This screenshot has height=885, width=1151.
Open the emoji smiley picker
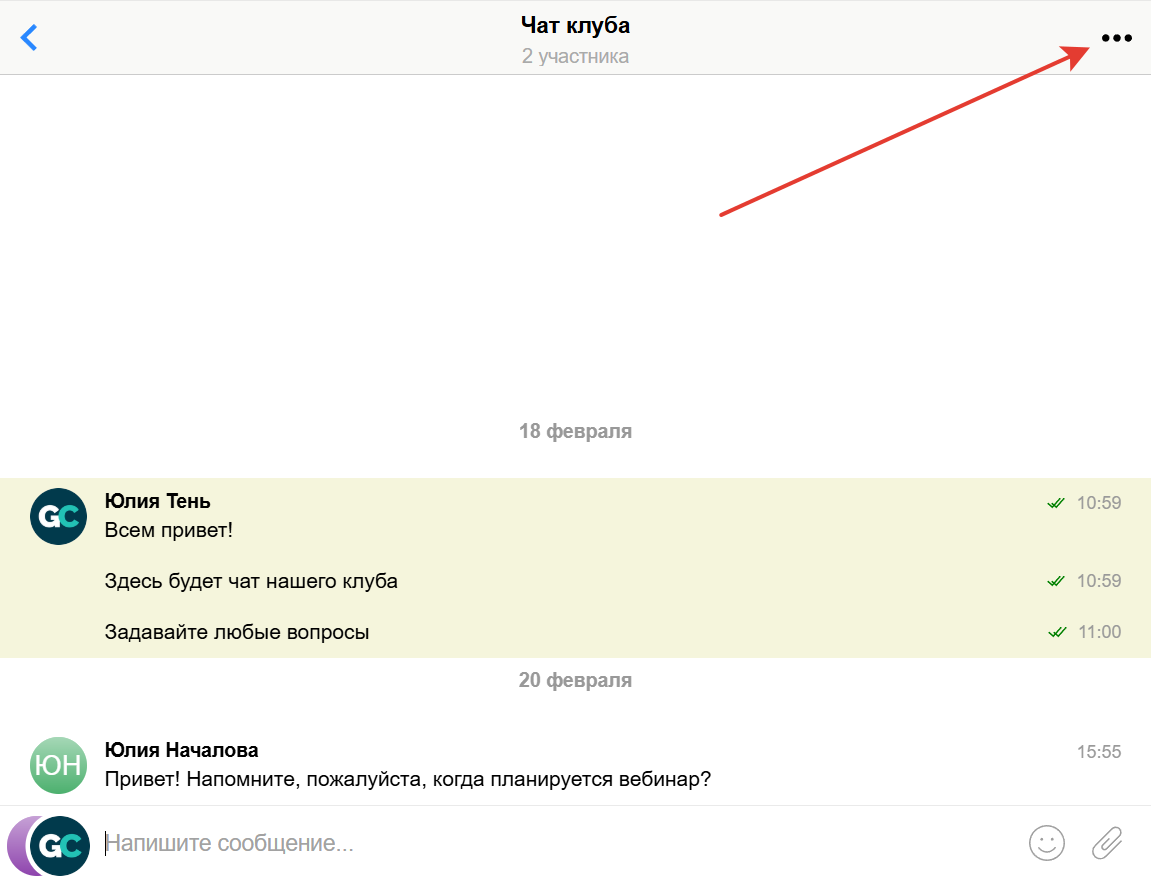1047,843
